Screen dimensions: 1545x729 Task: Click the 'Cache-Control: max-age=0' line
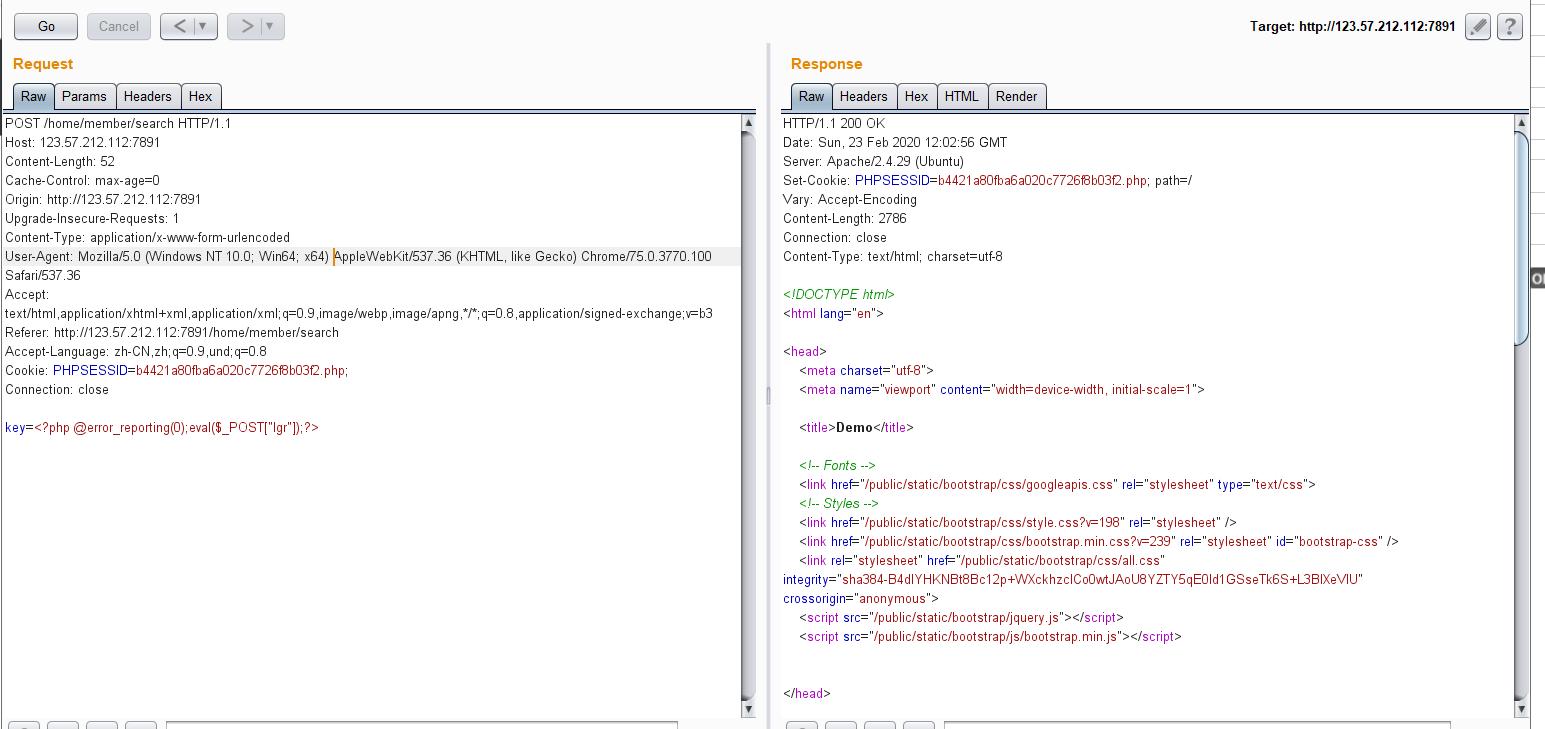[82, 181]
